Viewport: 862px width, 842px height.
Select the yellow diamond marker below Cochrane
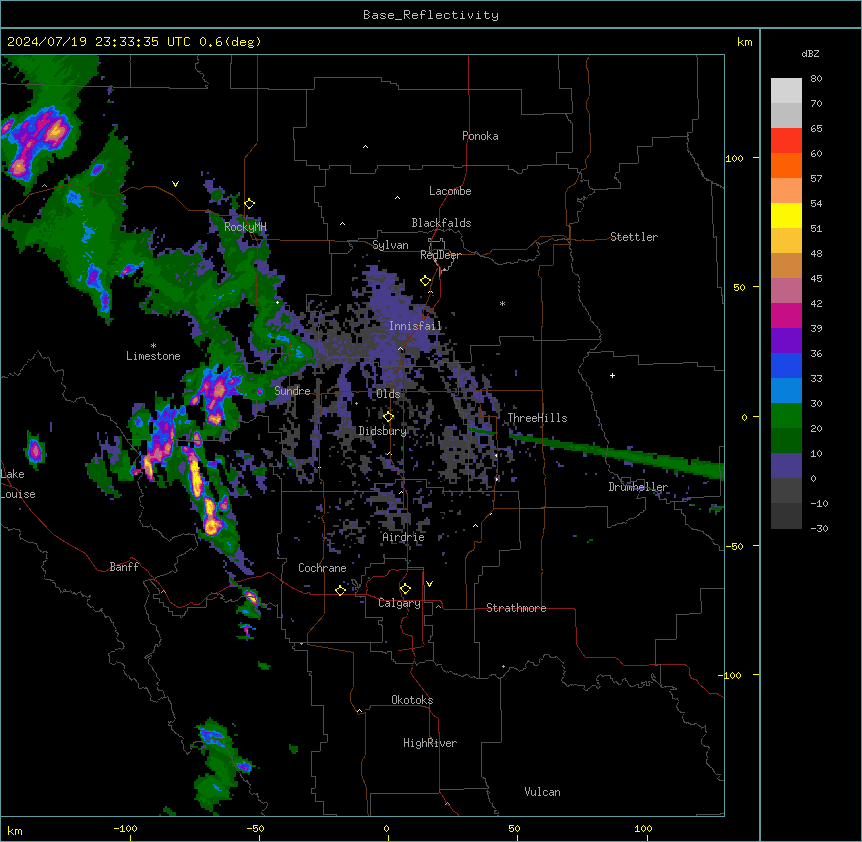pyautogui.click(x=340, y=590)
